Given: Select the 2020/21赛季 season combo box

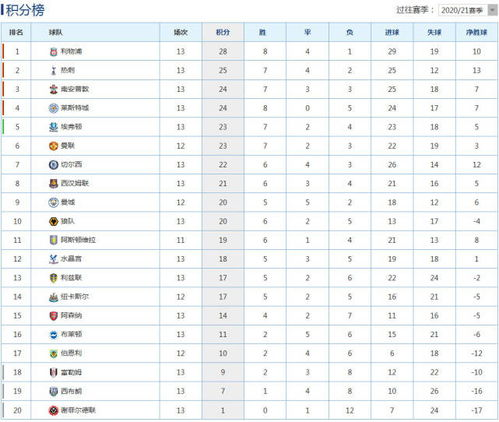Looking at the screenshot, I should click(x=468, y=10).
